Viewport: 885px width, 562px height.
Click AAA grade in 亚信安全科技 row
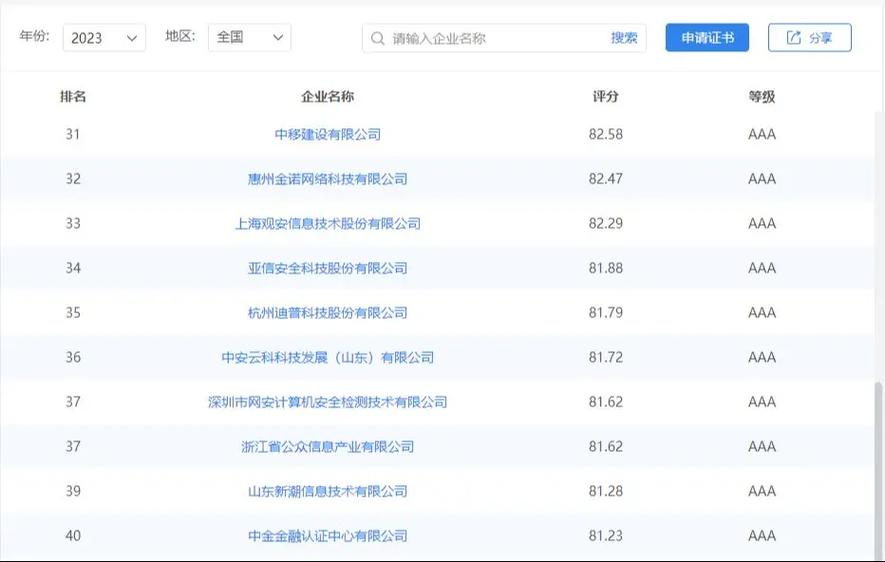(x=762, y=268)
